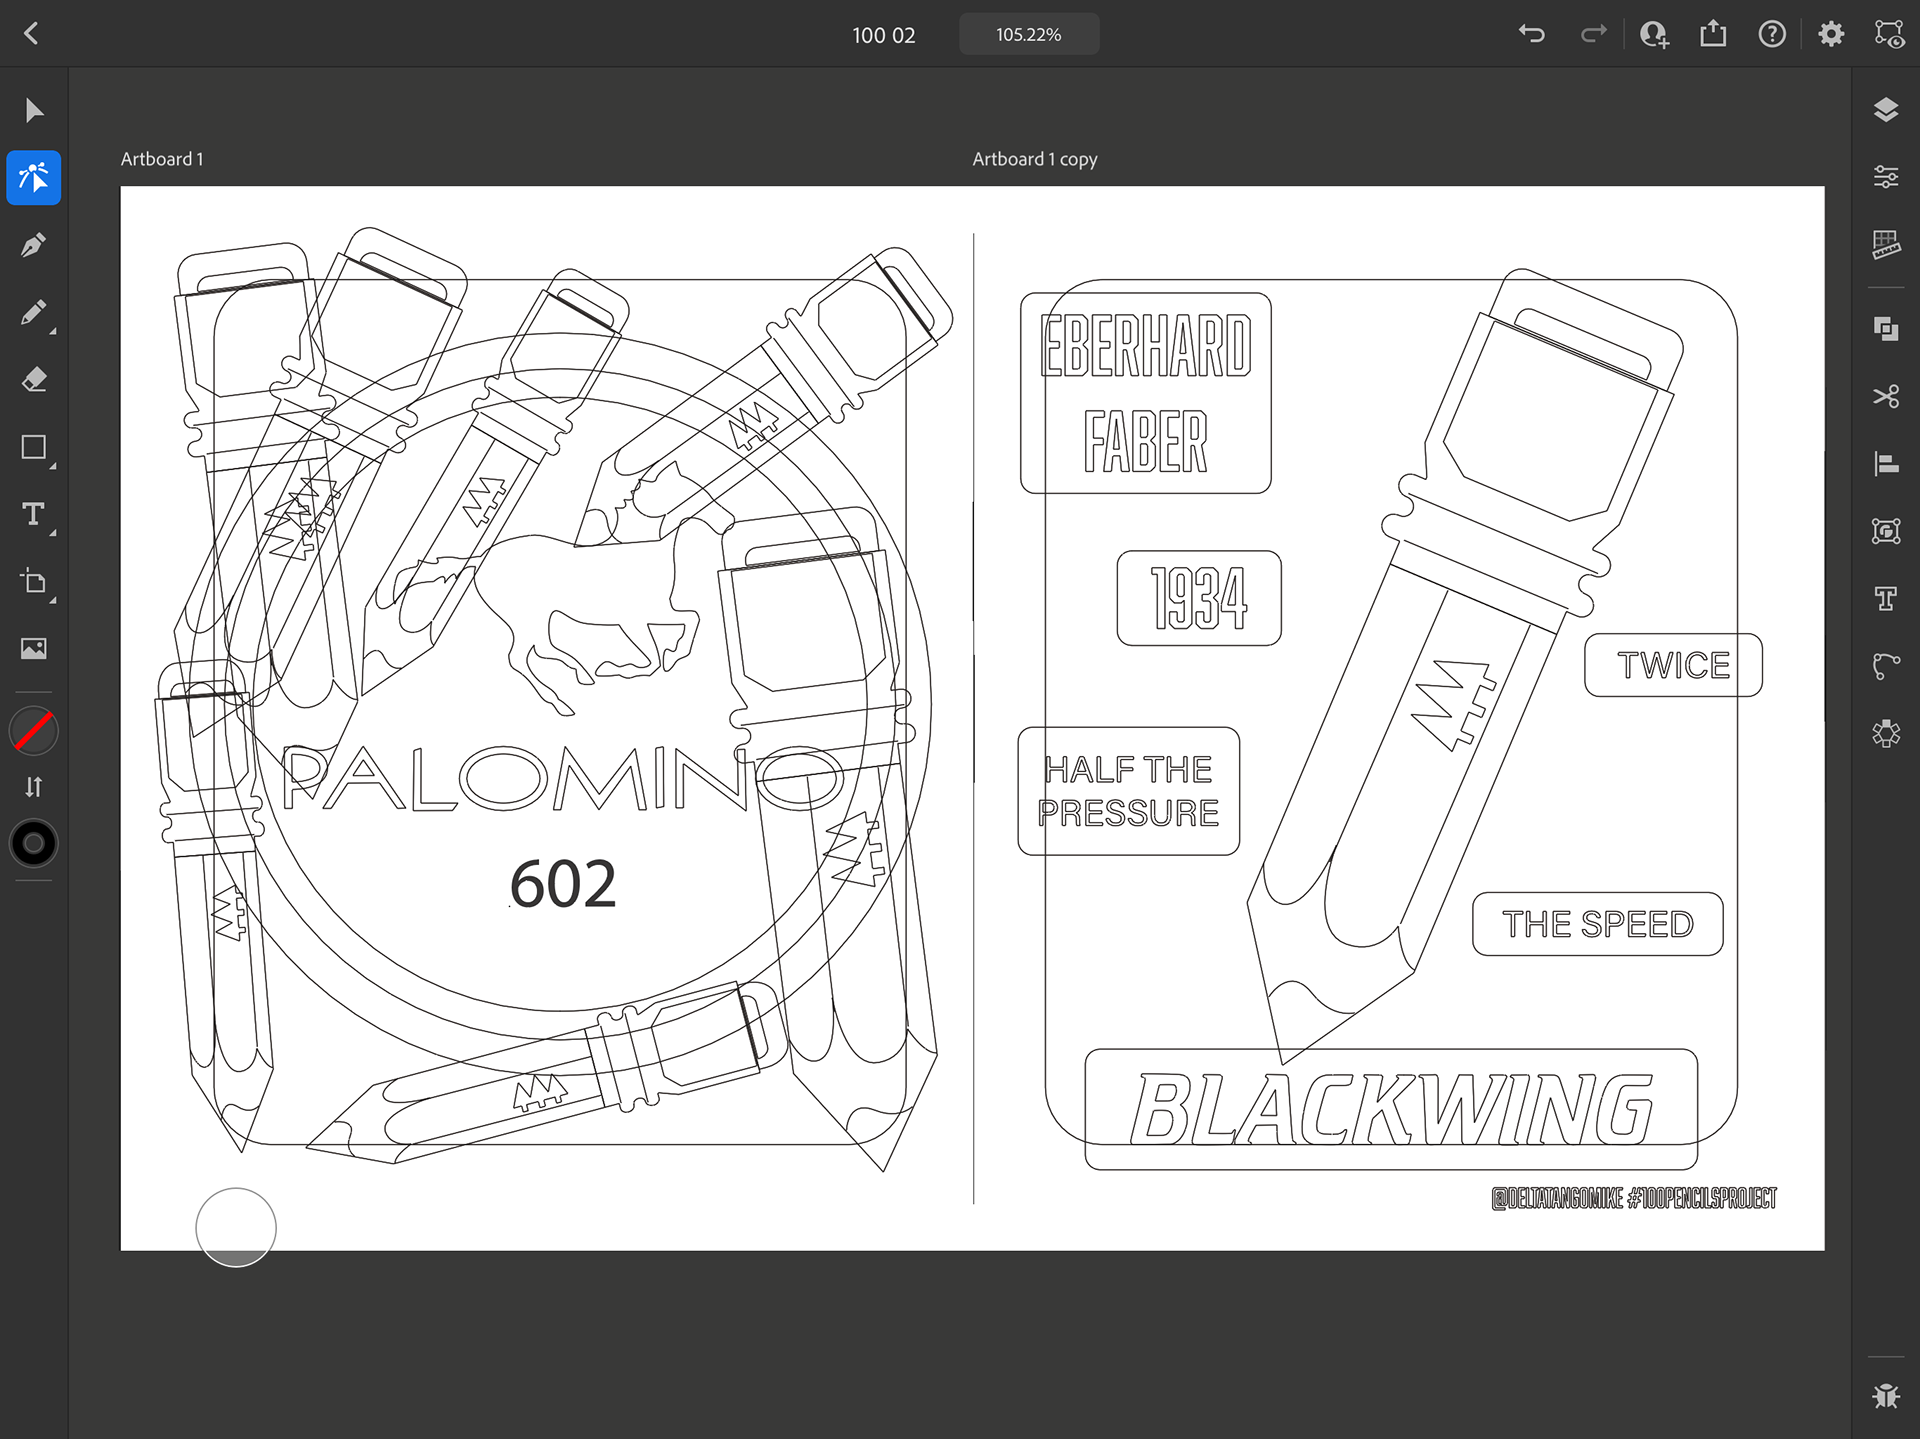
Task: Rename the document title 100 02
Action: click(x=884, y=35)
